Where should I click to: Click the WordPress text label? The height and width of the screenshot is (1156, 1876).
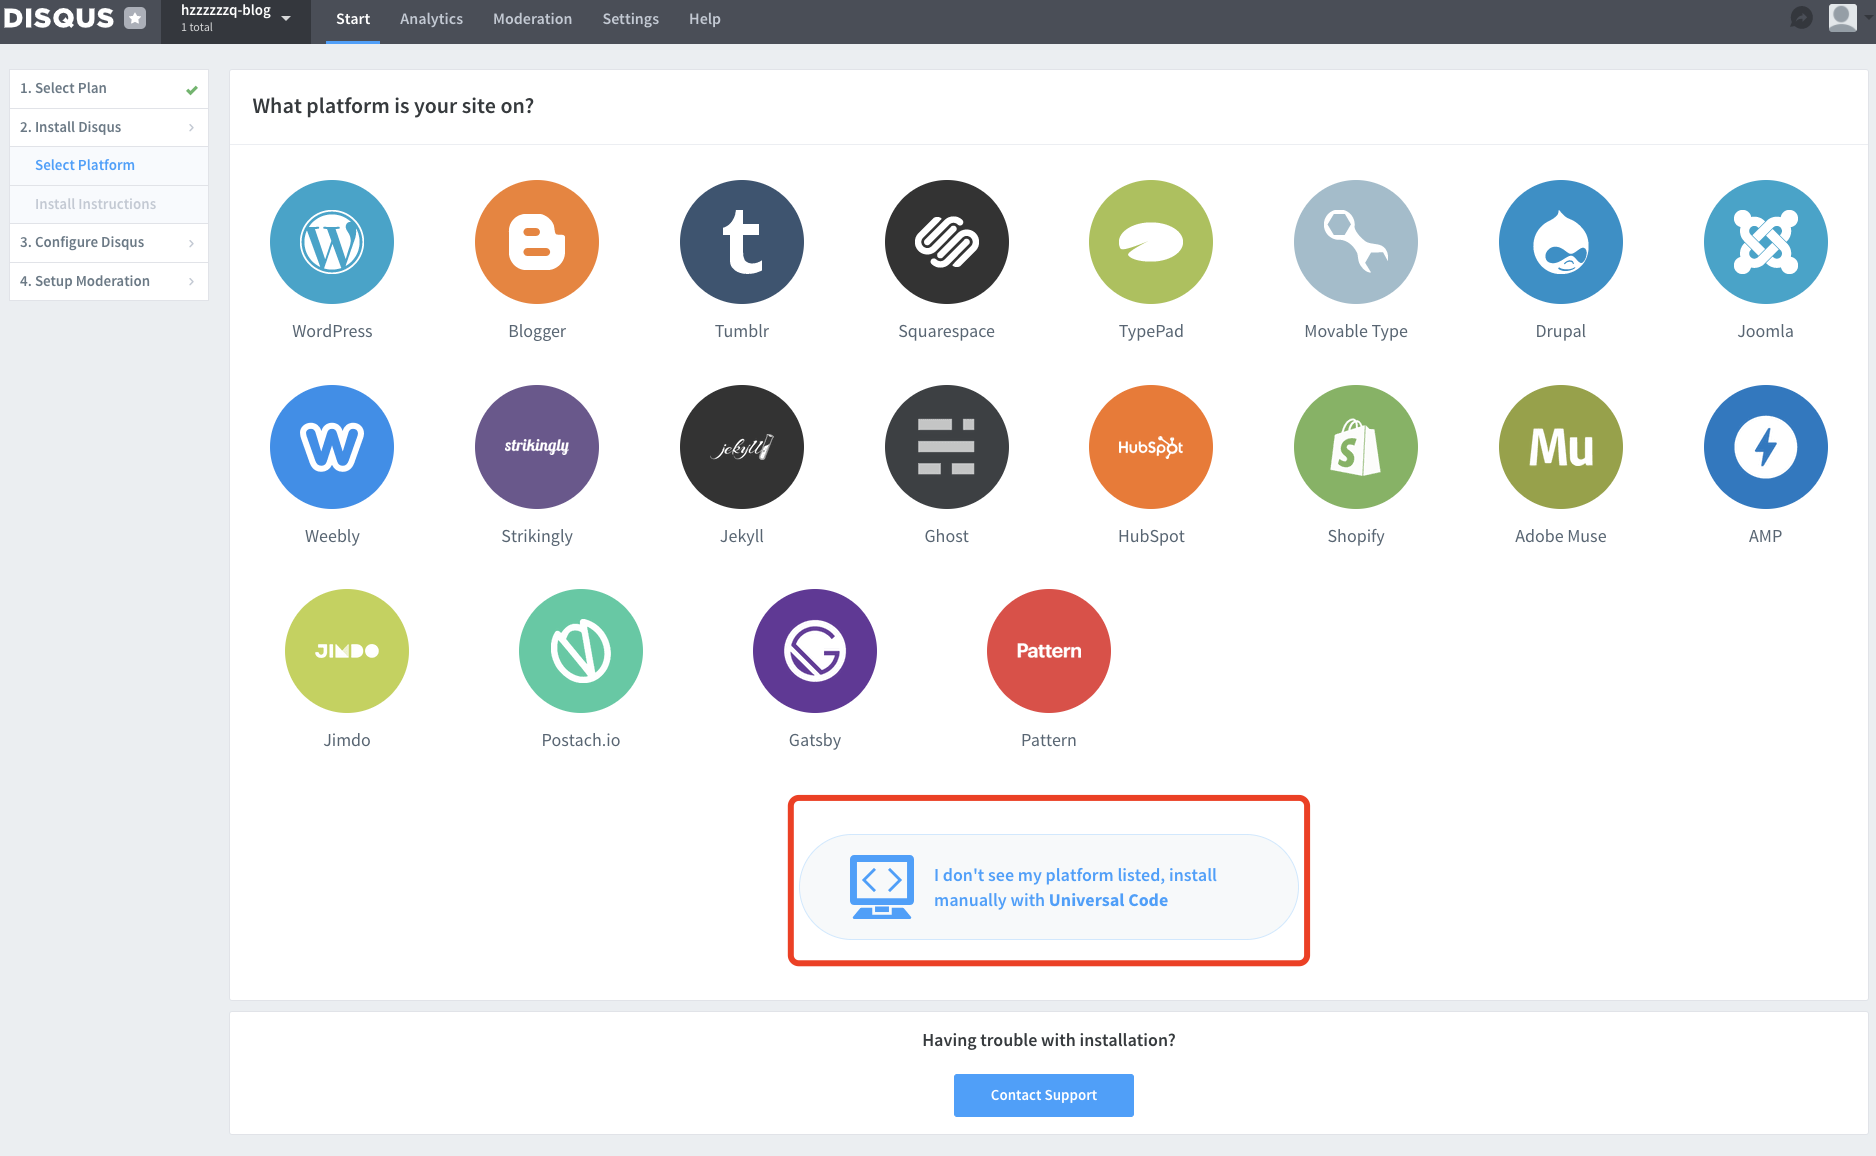pos(332,331)
